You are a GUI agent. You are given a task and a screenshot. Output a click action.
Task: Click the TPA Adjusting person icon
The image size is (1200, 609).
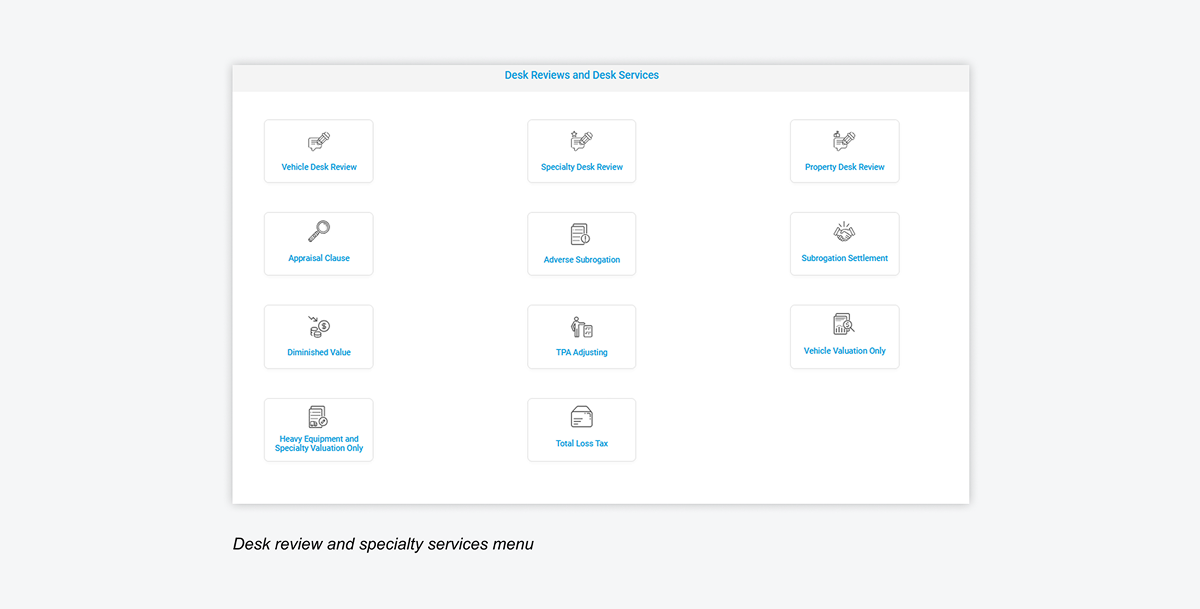tap(581, 327)
